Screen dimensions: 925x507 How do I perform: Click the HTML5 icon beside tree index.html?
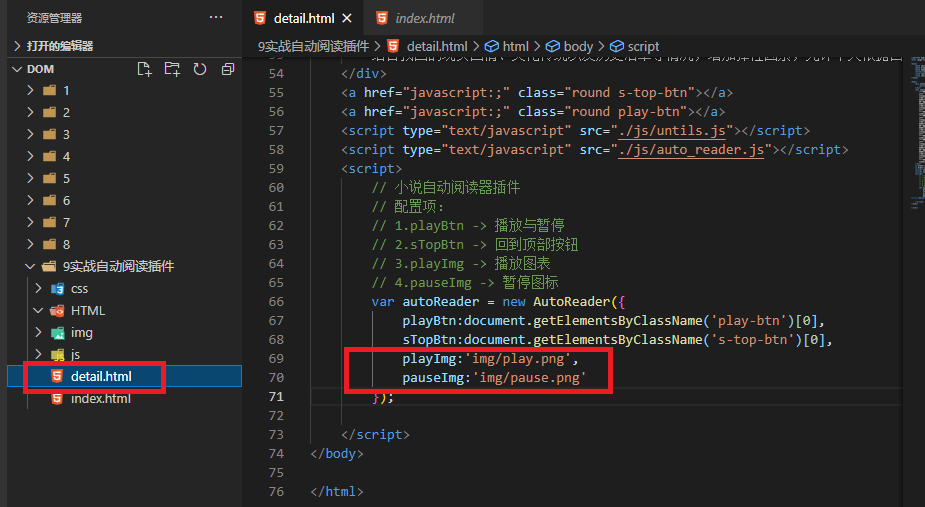click(x=57, y=398)
